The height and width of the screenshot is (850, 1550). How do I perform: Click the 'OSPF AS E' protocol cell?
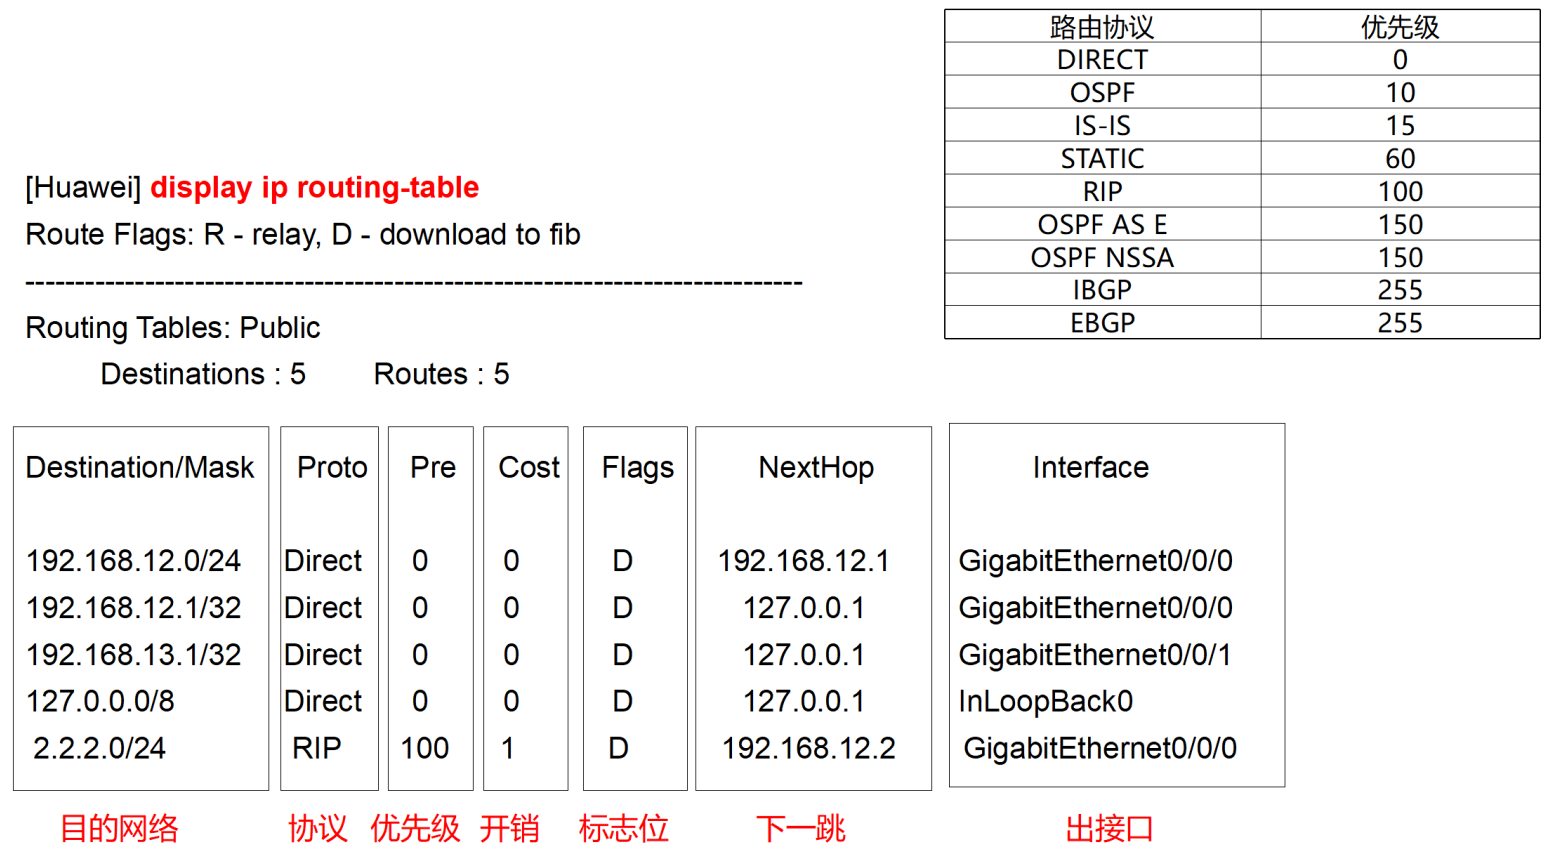pyautogui.click(x=1102, y=225)
